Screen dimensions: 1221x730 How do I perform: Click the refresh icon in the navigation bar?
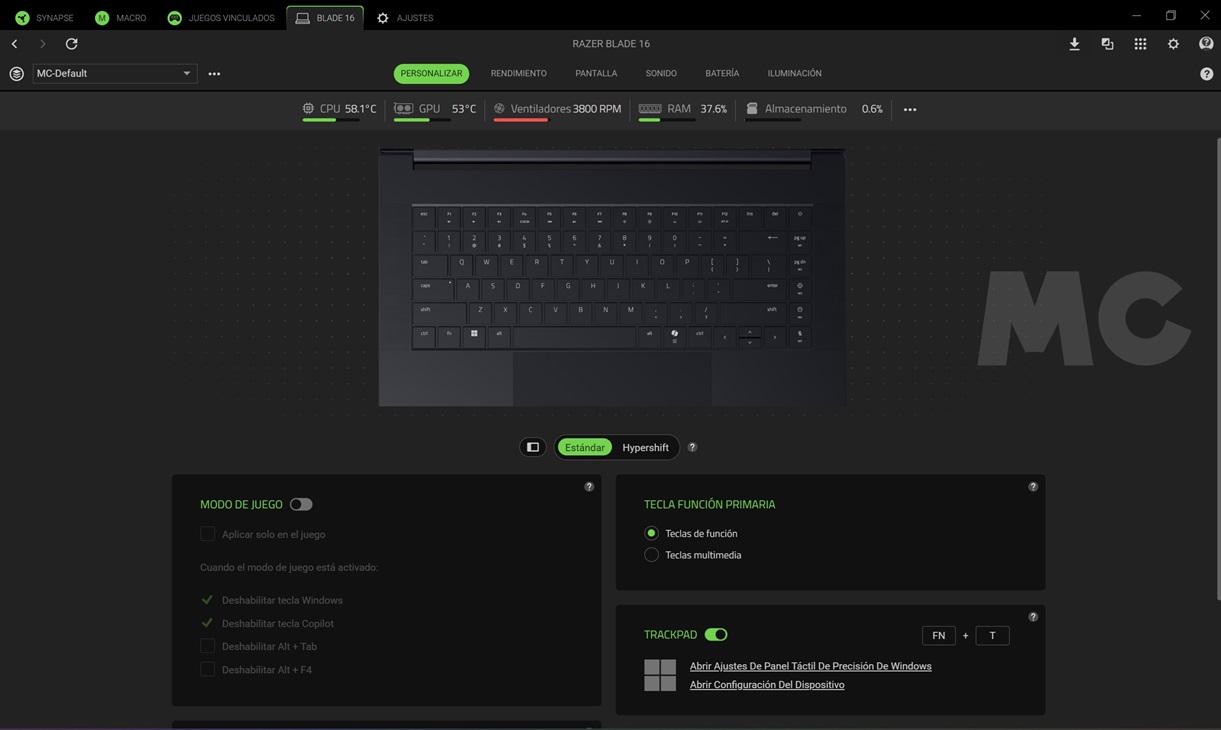coord(71,44)
